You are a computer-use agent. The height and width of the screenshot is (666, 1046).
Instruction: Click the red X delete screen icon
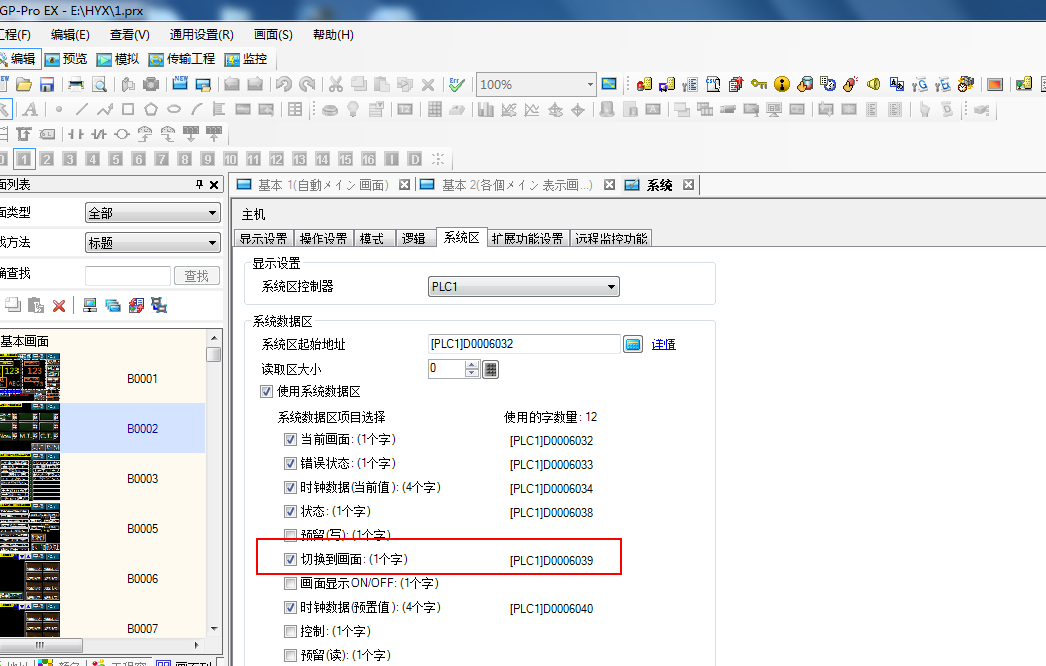pyautogui.click(x=59, y=306)
